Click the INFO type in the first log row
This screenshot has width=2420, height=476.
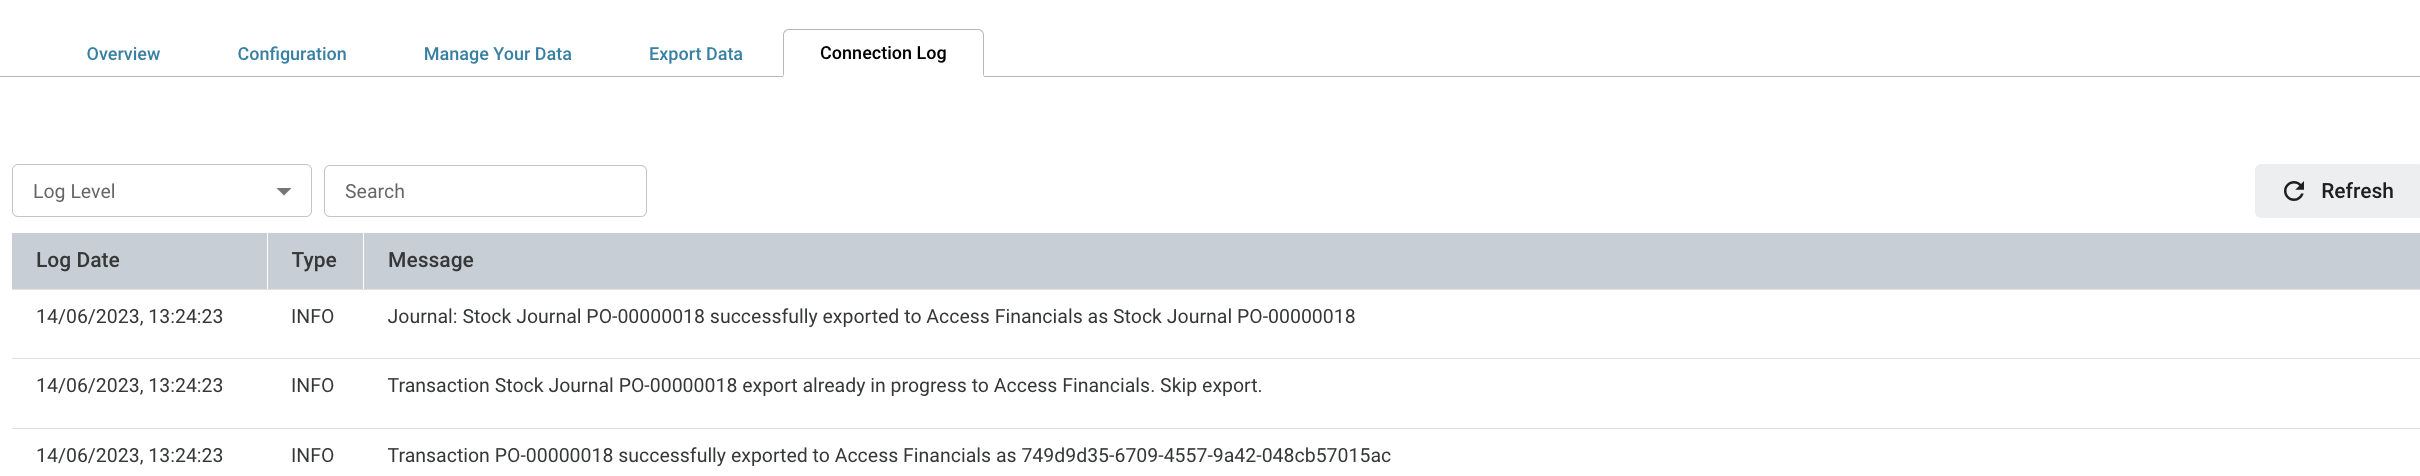click(x=312, y=317)
